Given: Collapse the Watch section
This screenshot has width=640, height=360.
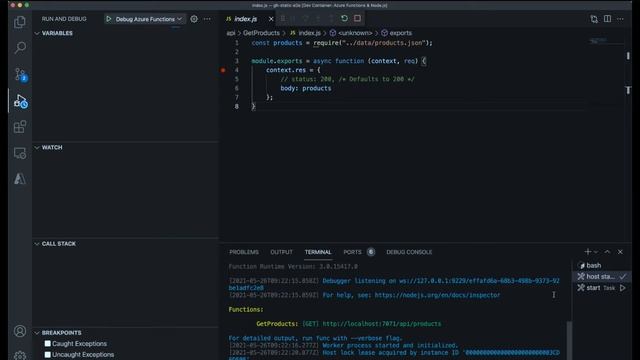Looking at the screenshot, I should (37, 147).
